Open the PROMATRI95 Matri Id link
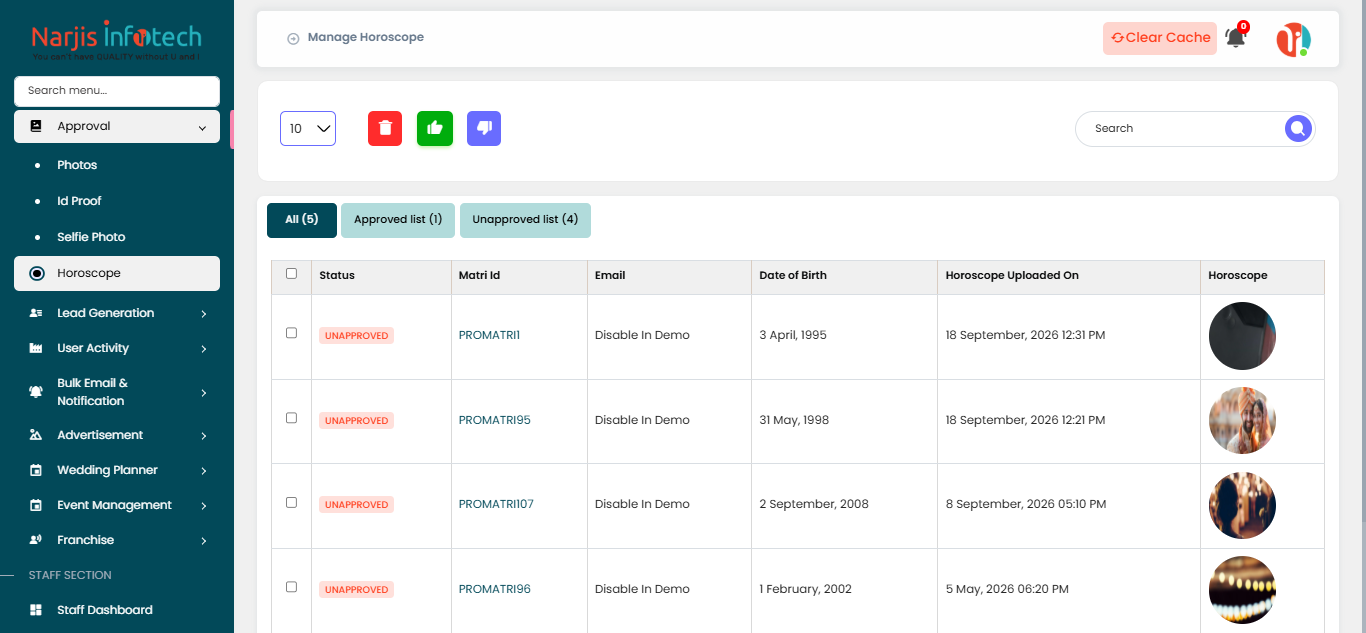The width and height of the screenshot is (1366, 633). click(x=495, y=420)
